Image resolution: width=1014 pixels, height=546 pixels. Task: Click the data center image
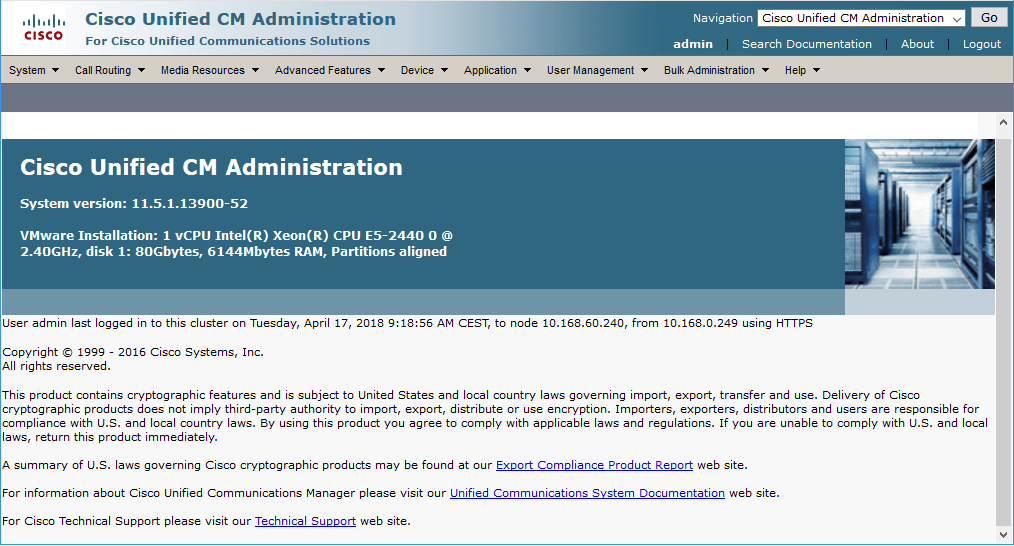coord(920,214)
